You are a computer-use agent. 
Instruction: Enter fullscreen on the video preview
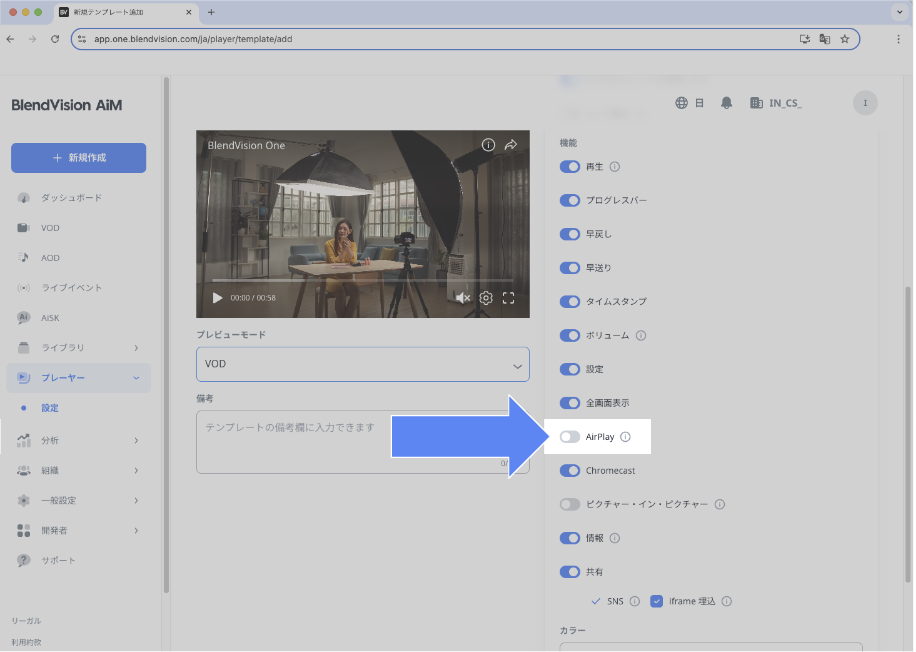pos(509,298)
